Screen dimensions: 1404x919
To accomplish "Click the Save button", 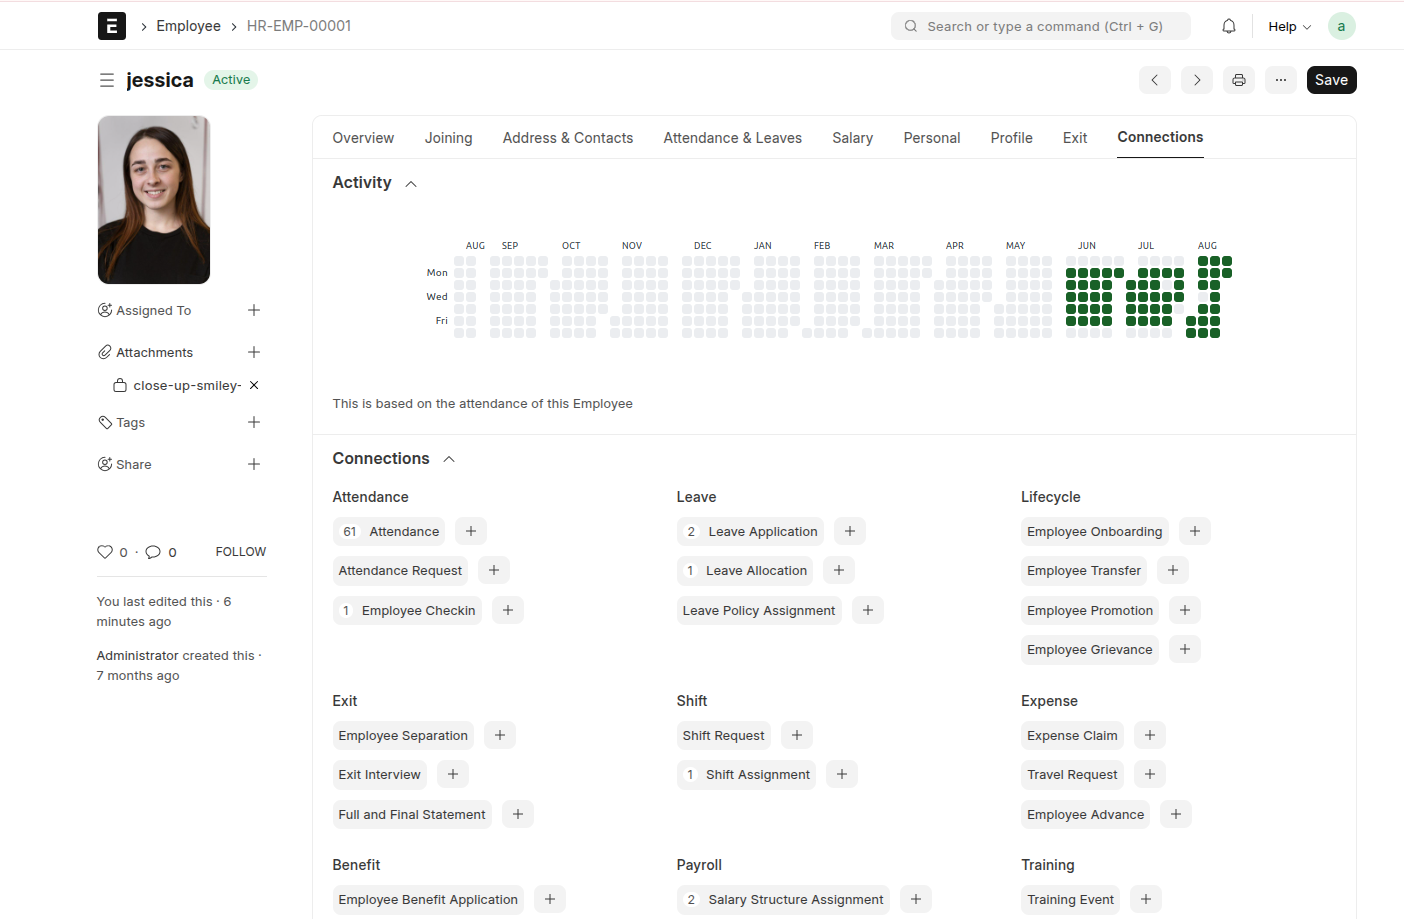I will [1331, 80].
